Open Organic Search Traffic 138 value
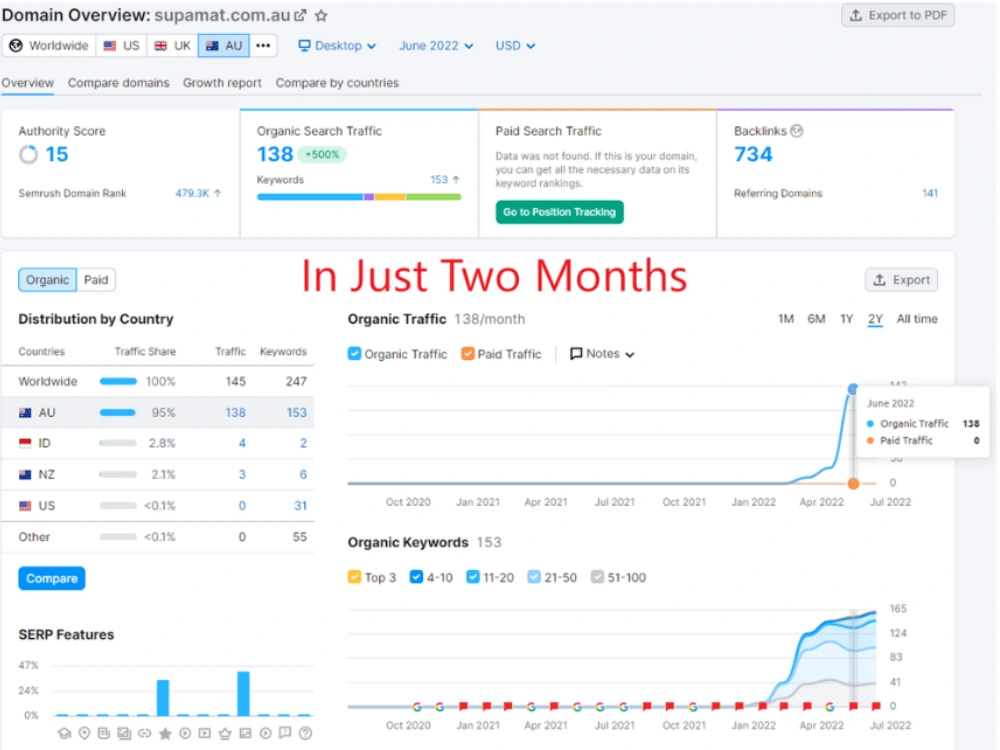The image size is (1000, 750). point(275,154)
